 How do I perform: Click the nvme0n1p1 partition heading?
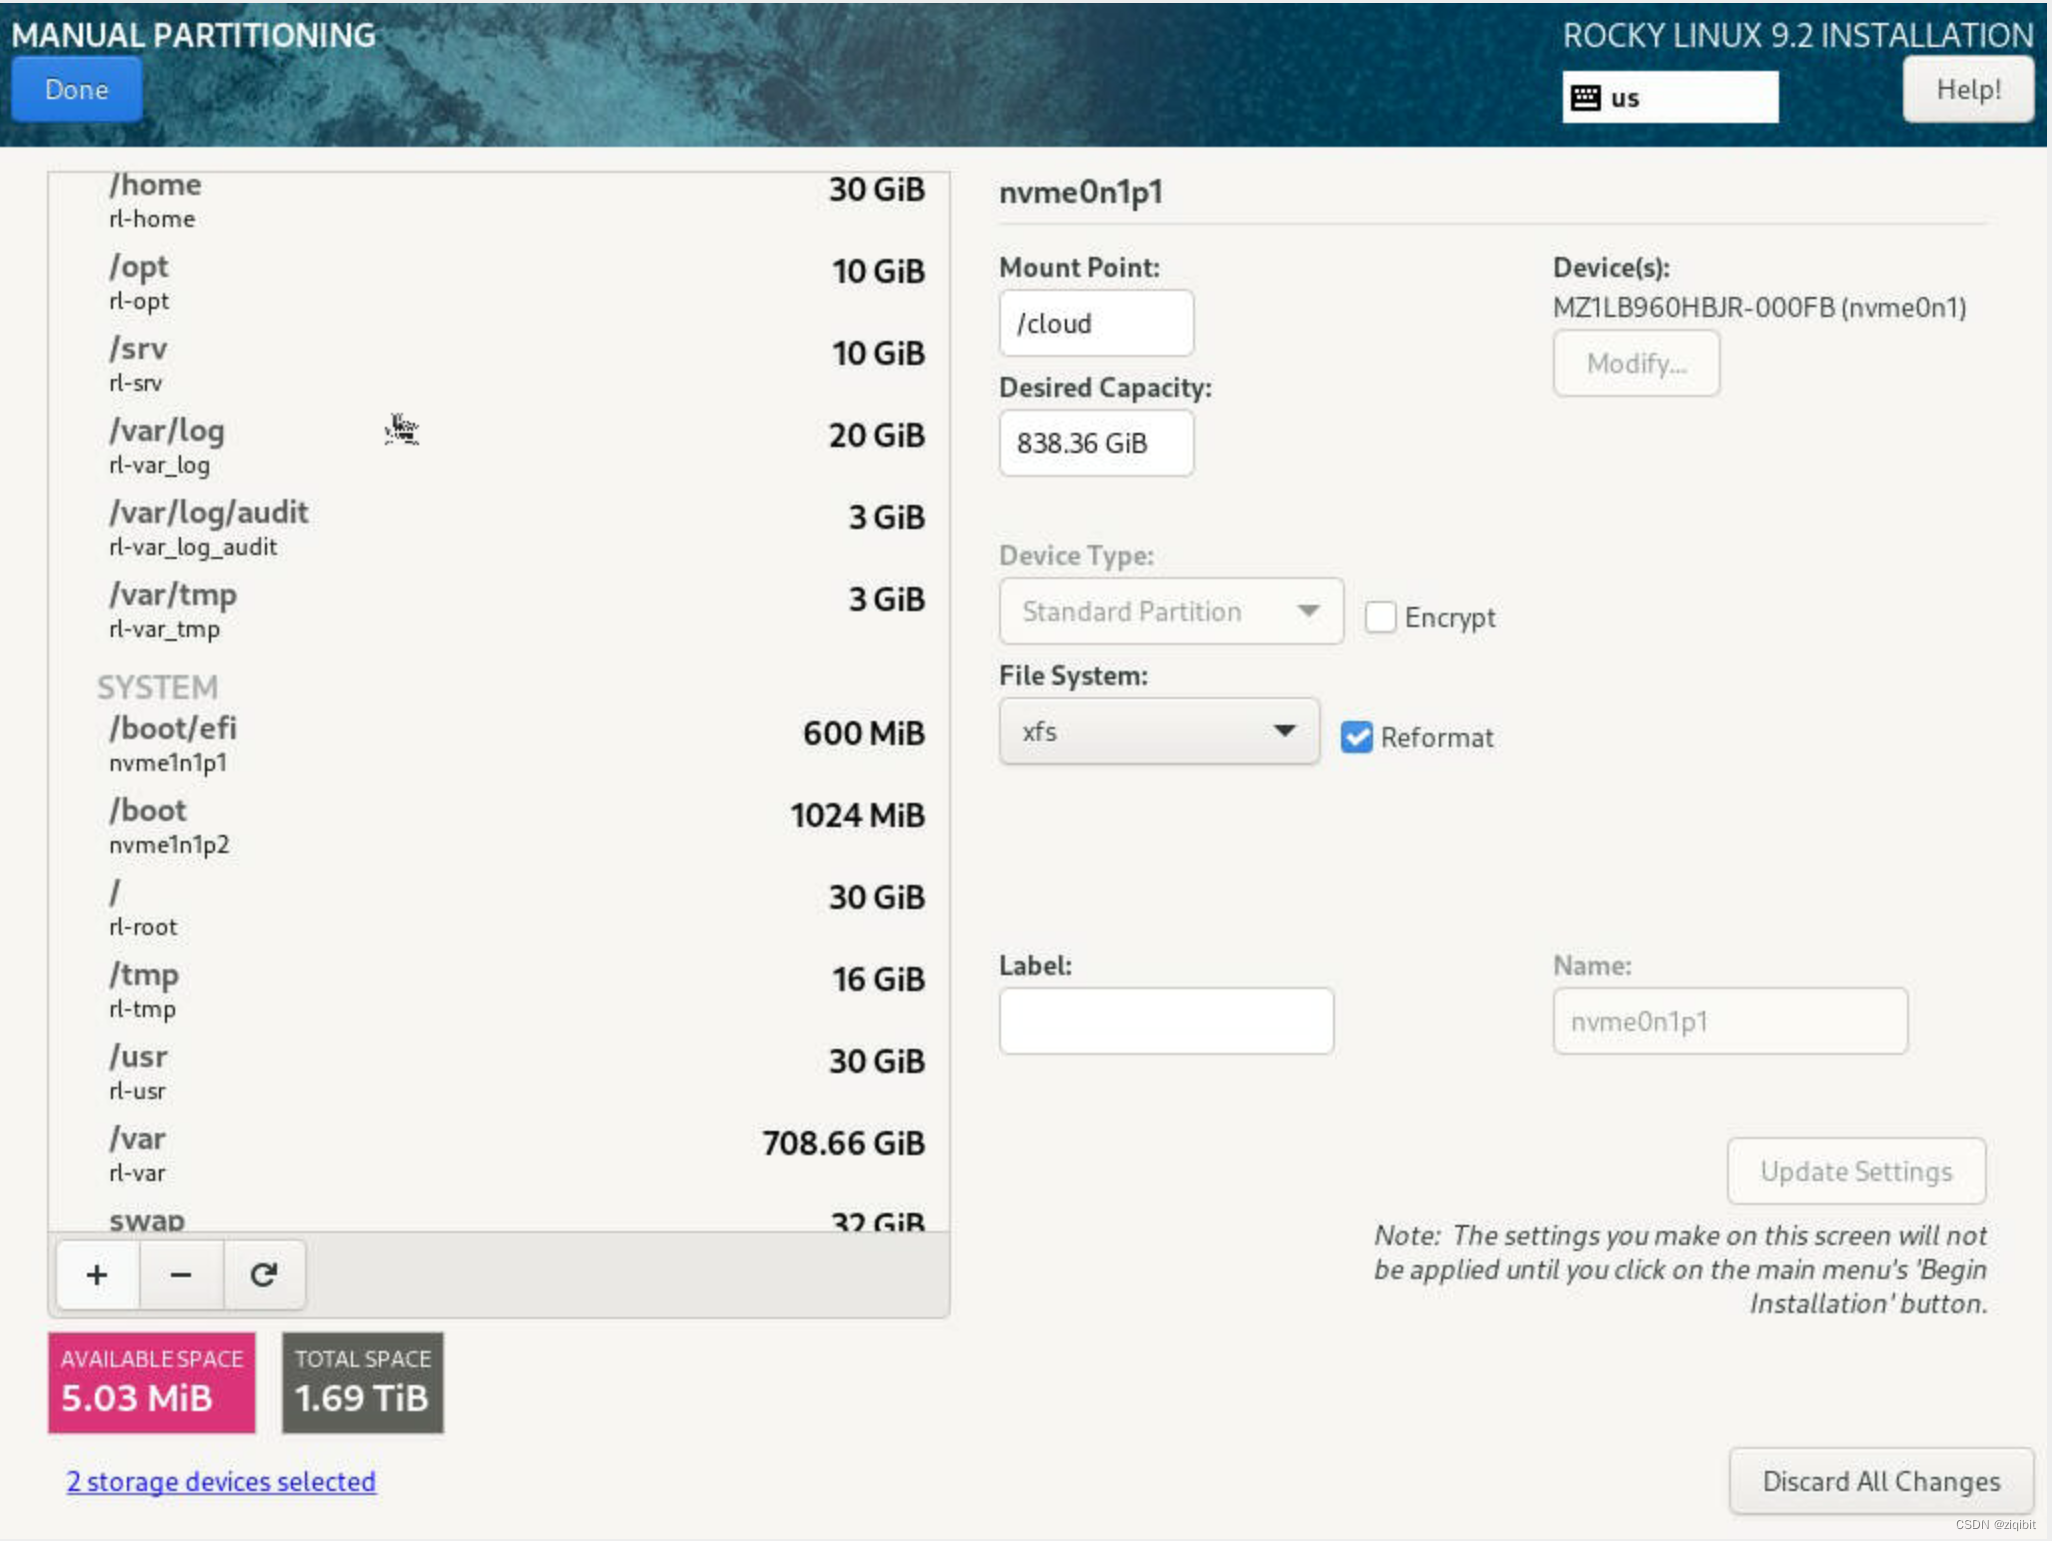pyautogui.click(x=1081, y=192)
